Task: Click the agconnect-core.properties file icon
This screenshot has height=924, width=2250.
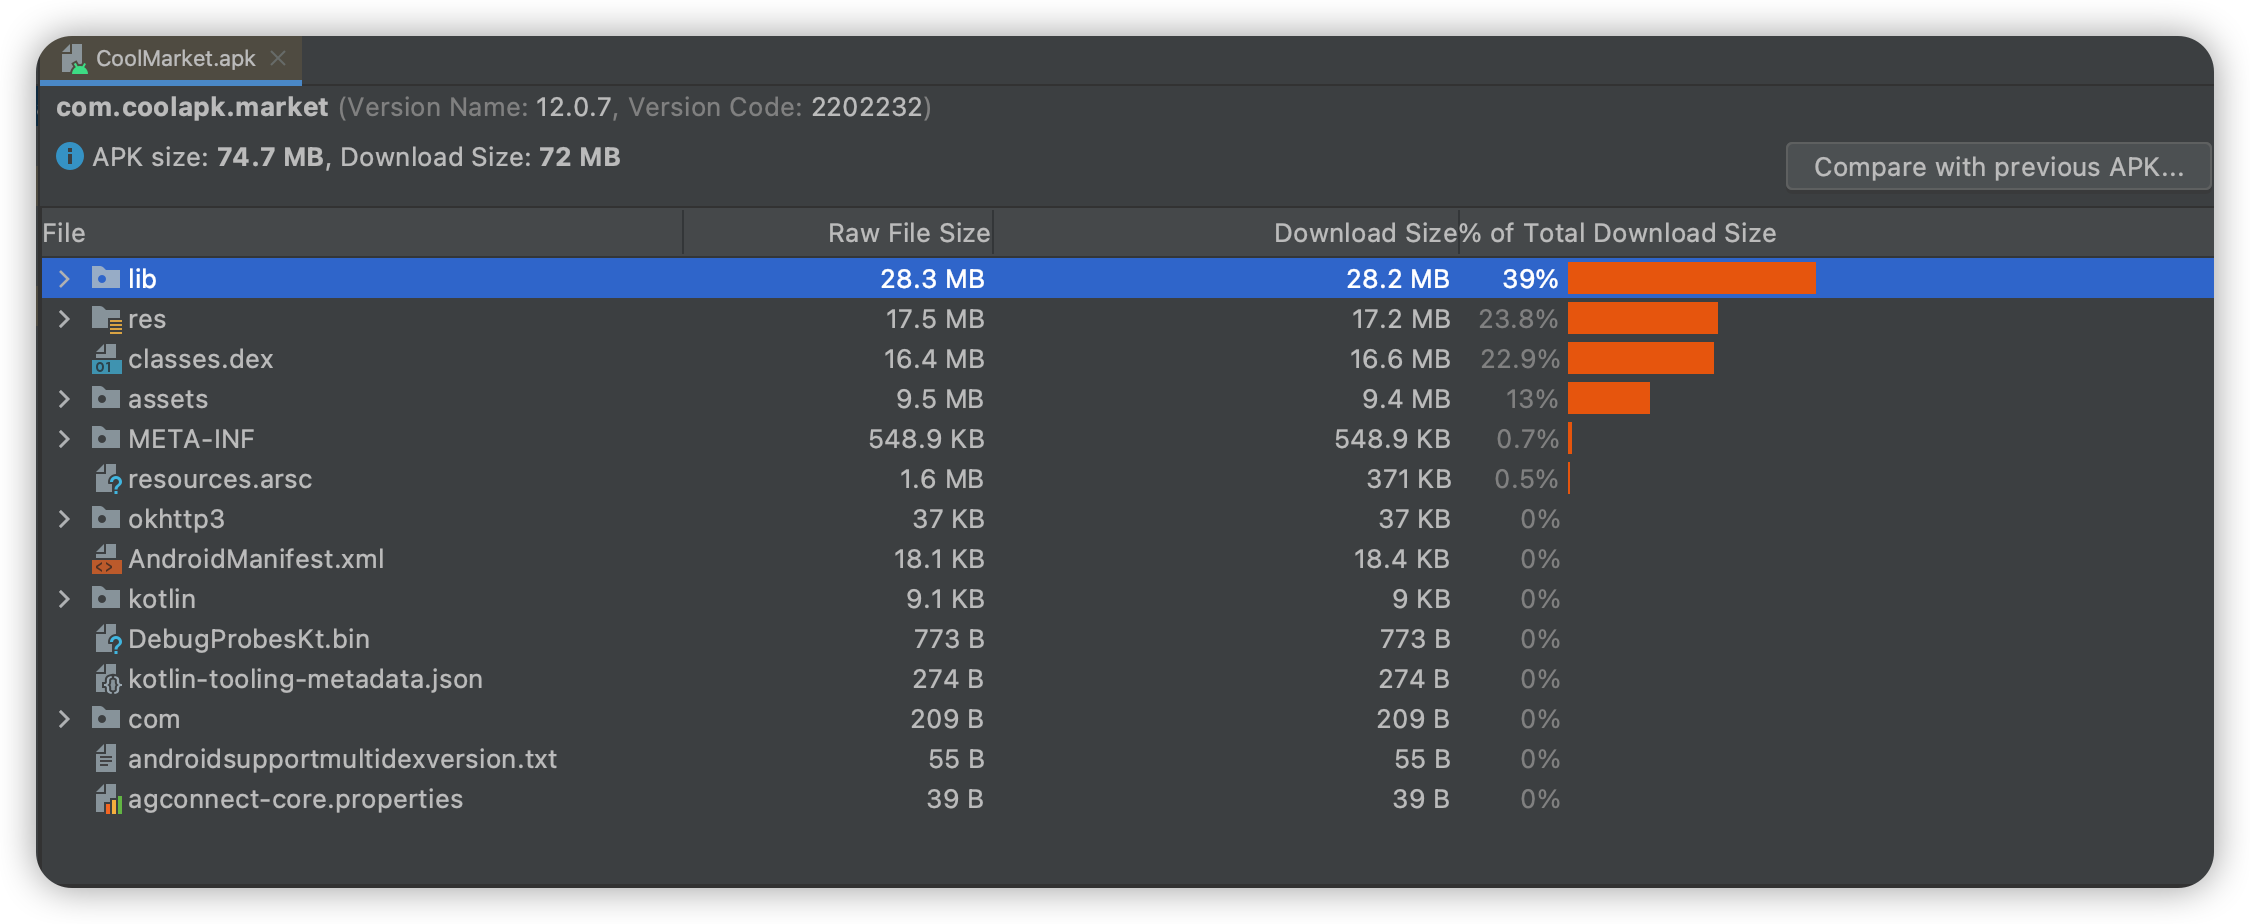Action: 107,799
